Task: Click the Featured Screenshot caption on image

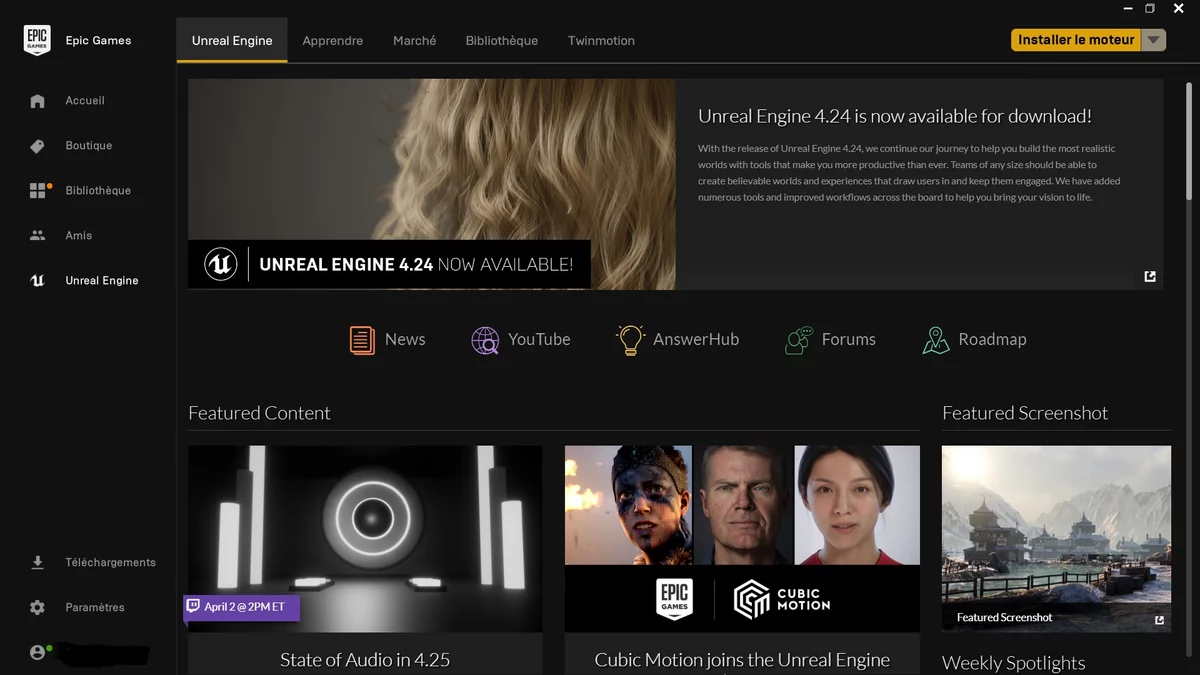Action: [1004, 618]
